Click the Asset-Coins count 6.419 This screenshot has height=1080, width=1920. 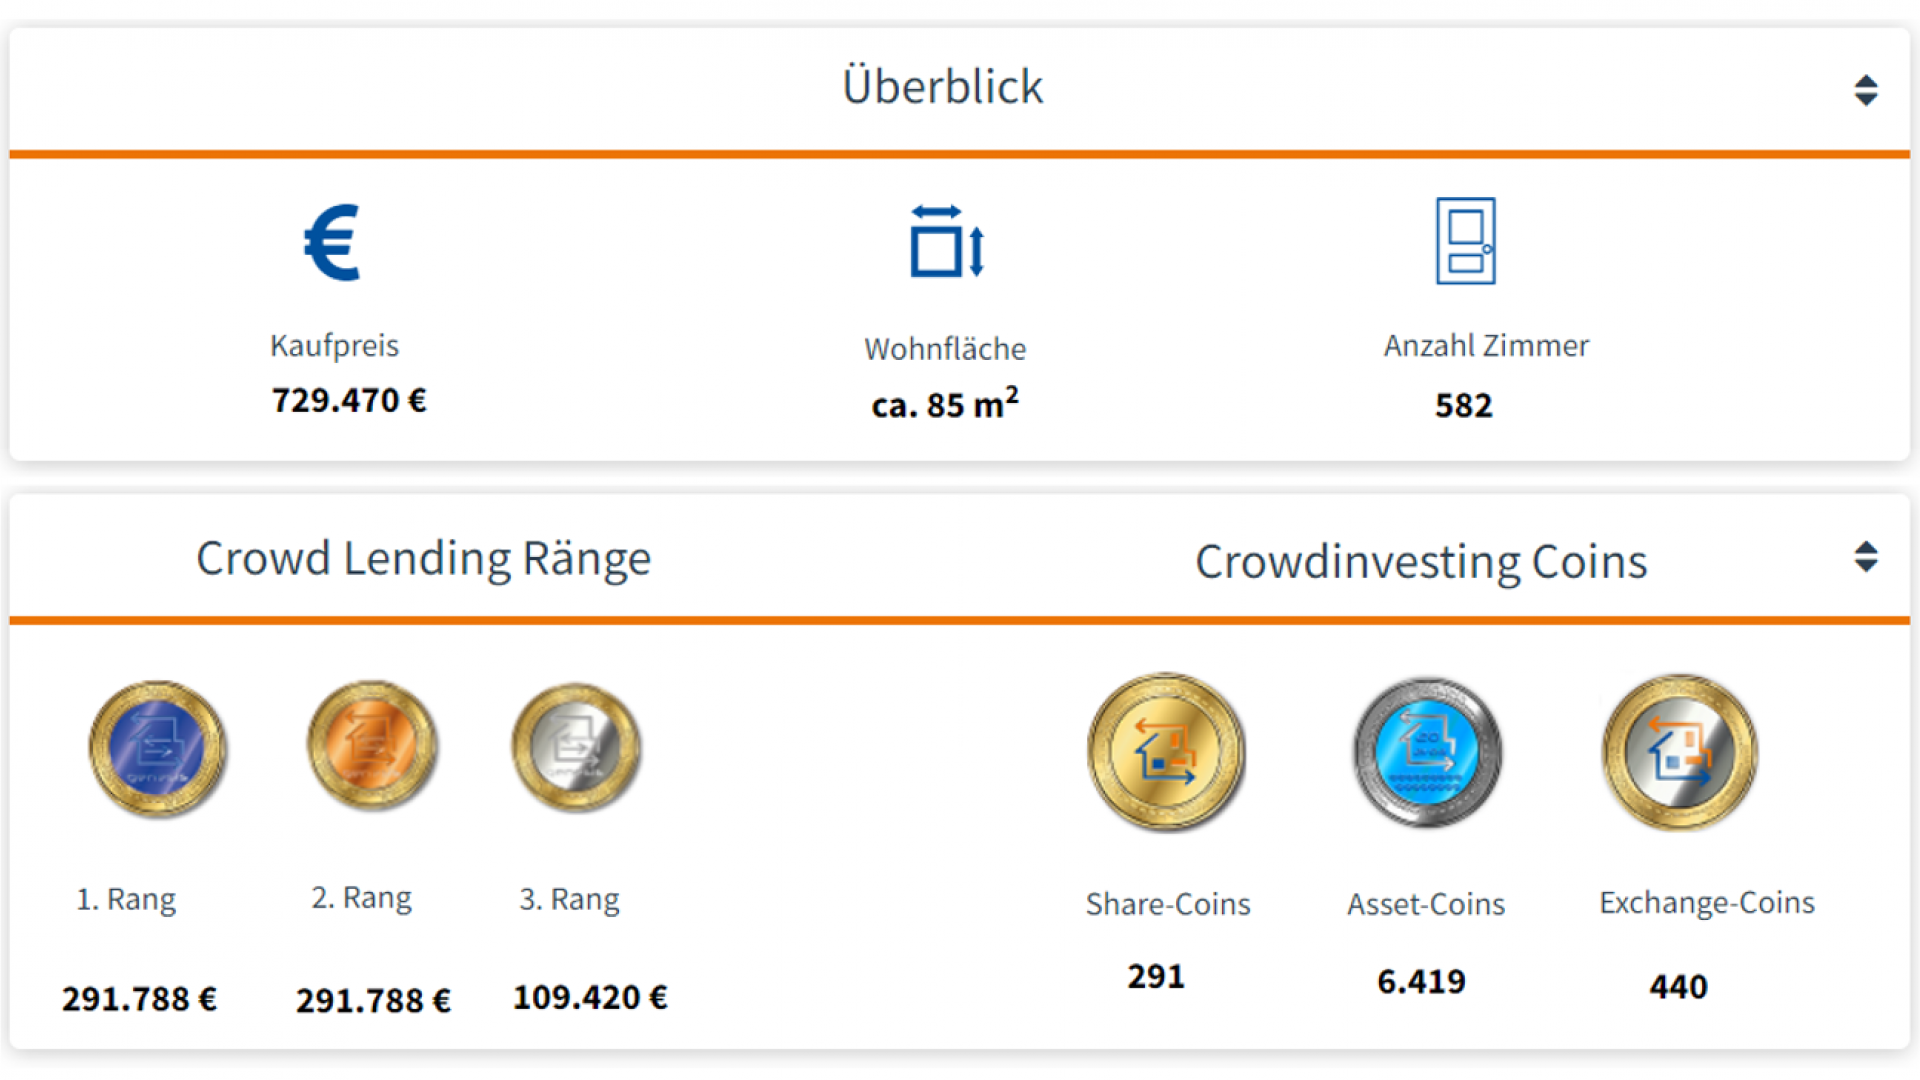click(1421, 982)
